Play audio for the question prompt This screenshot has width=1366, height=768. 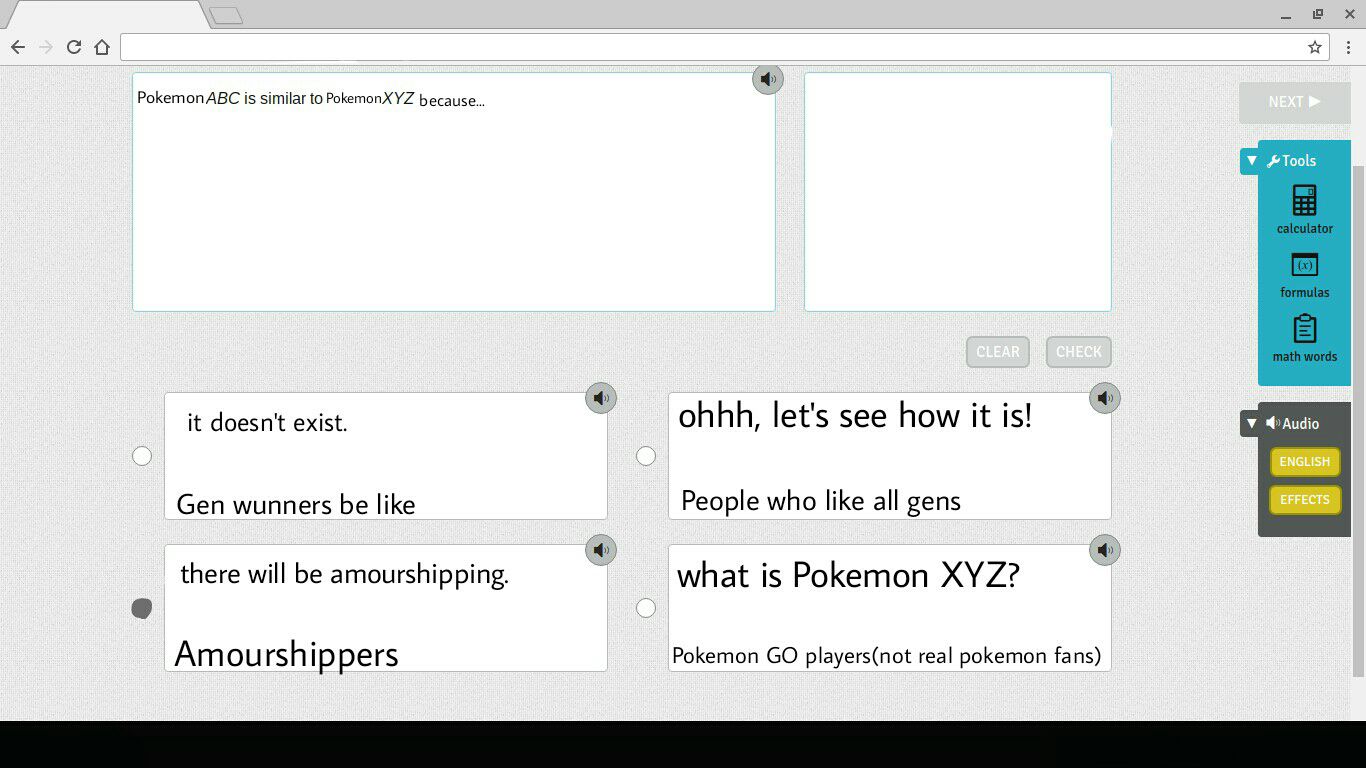(x=768, y=79)
